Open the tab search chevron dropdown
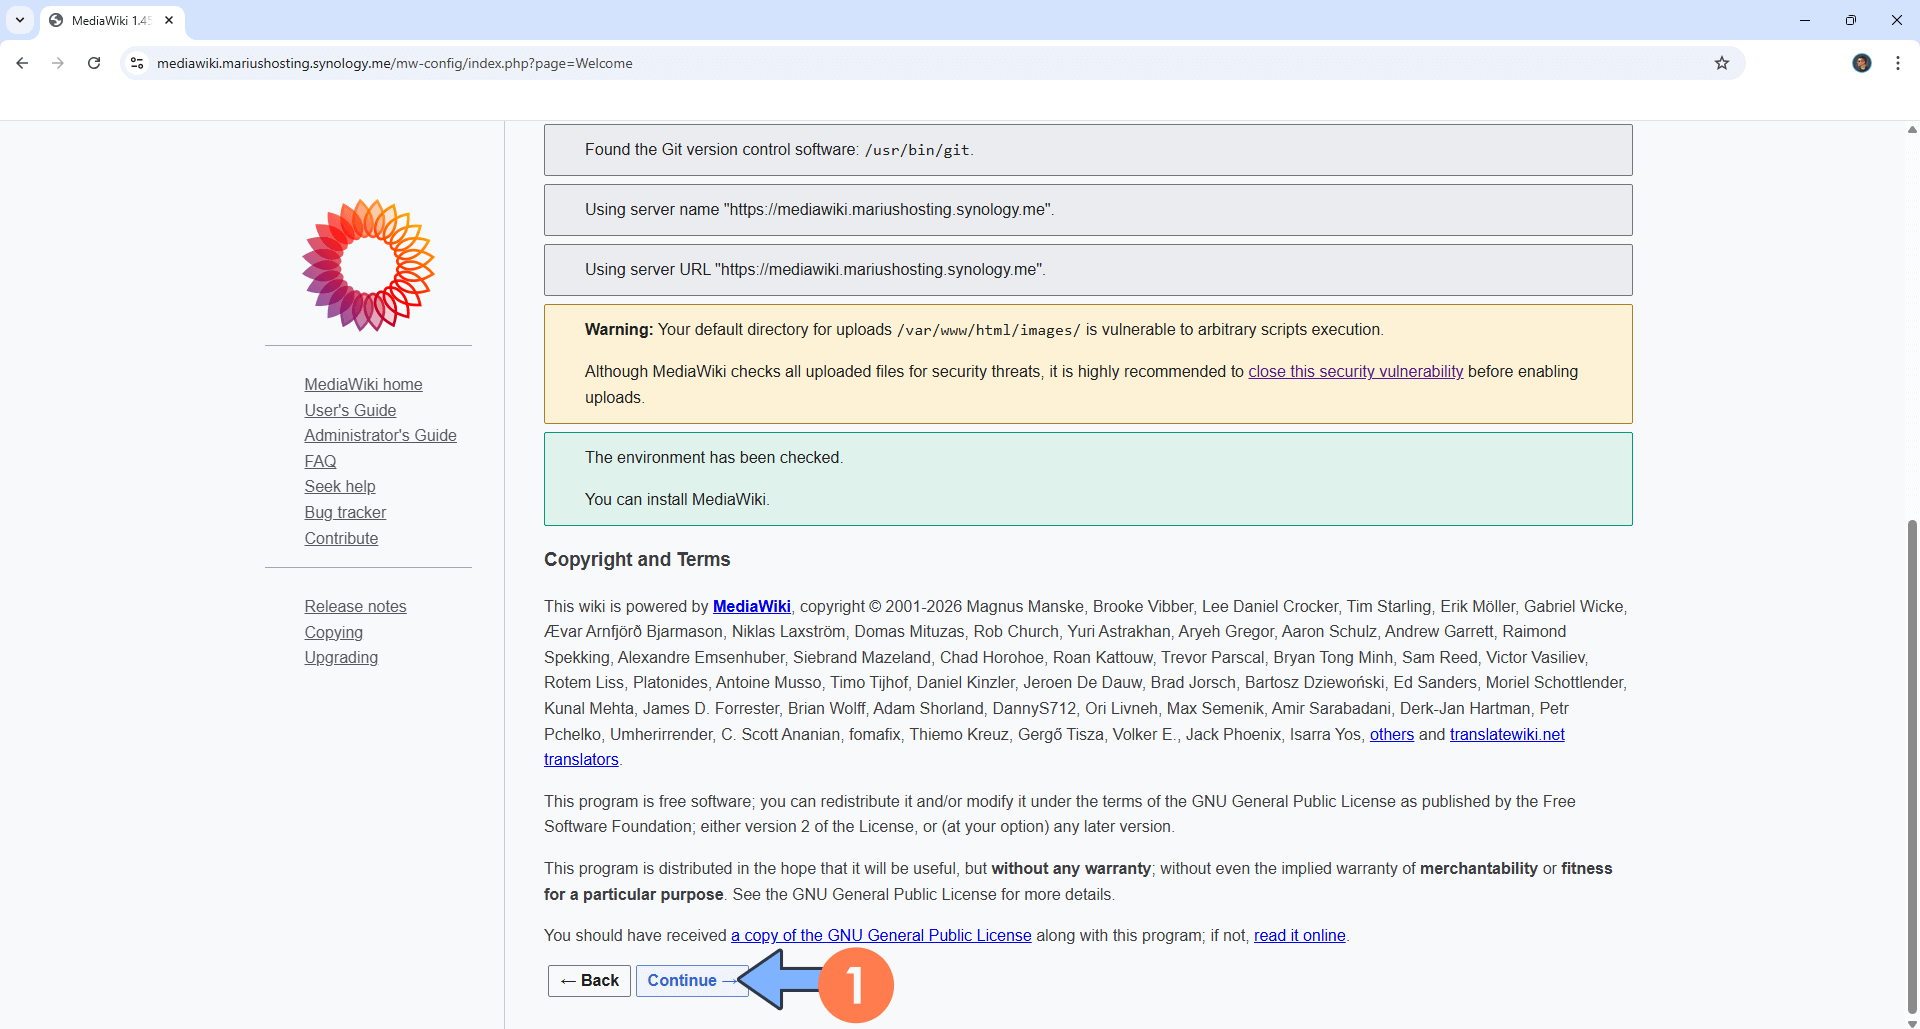1920x1029 pixels. pyautogui.click(x=20, y=20)
